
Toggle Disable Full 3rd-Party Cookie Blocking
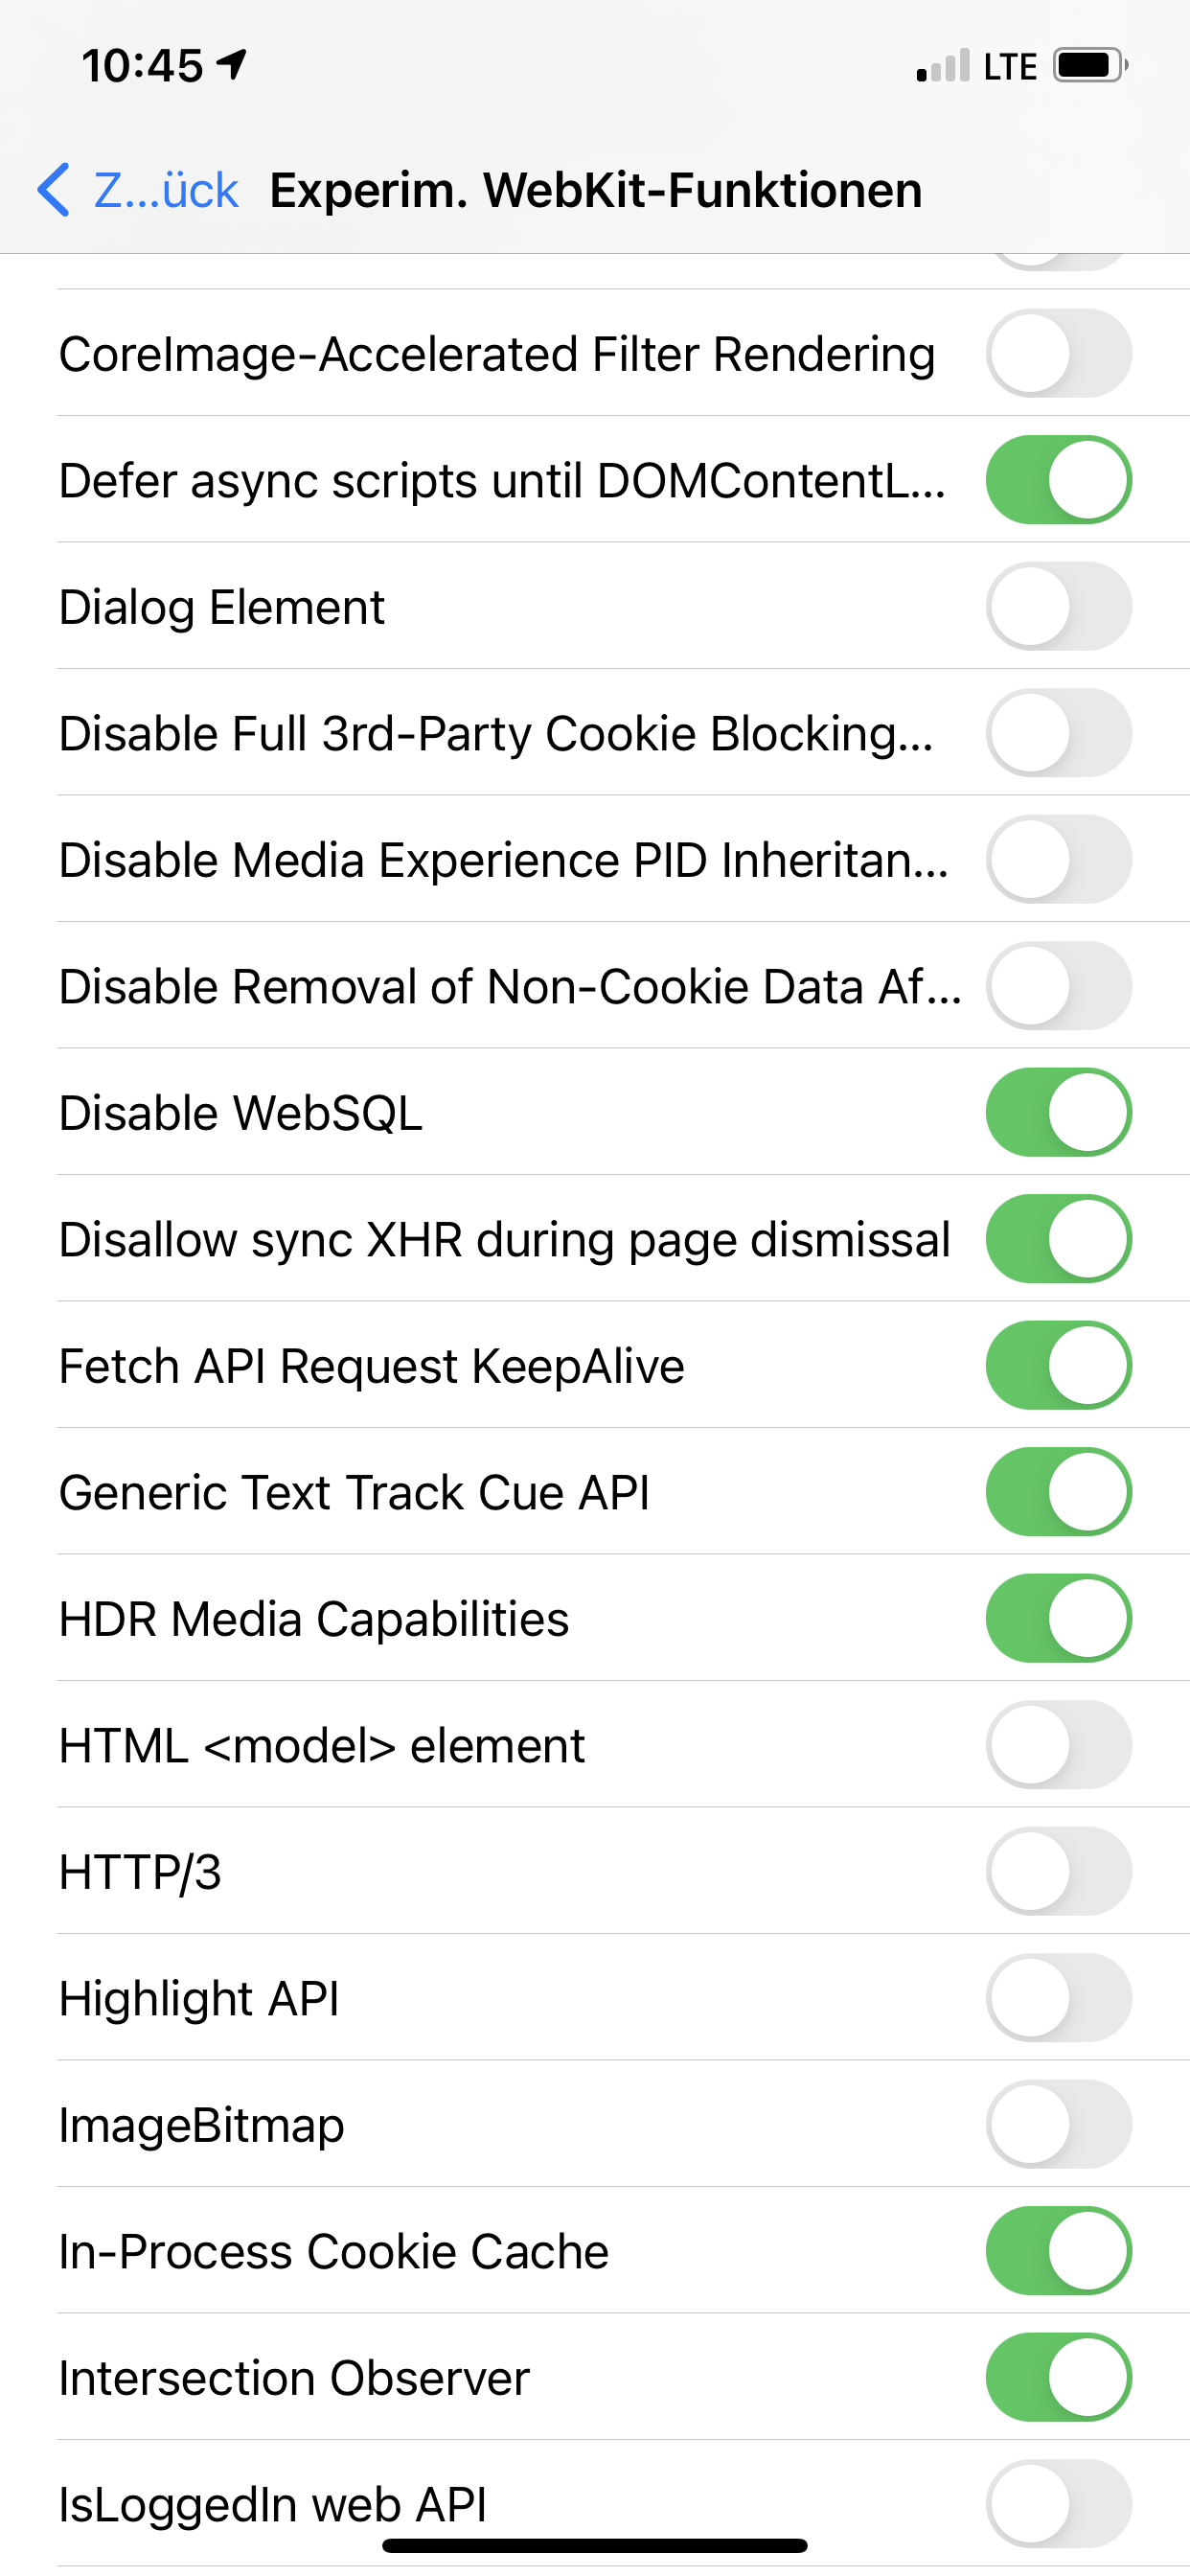tap(1058, 733)
